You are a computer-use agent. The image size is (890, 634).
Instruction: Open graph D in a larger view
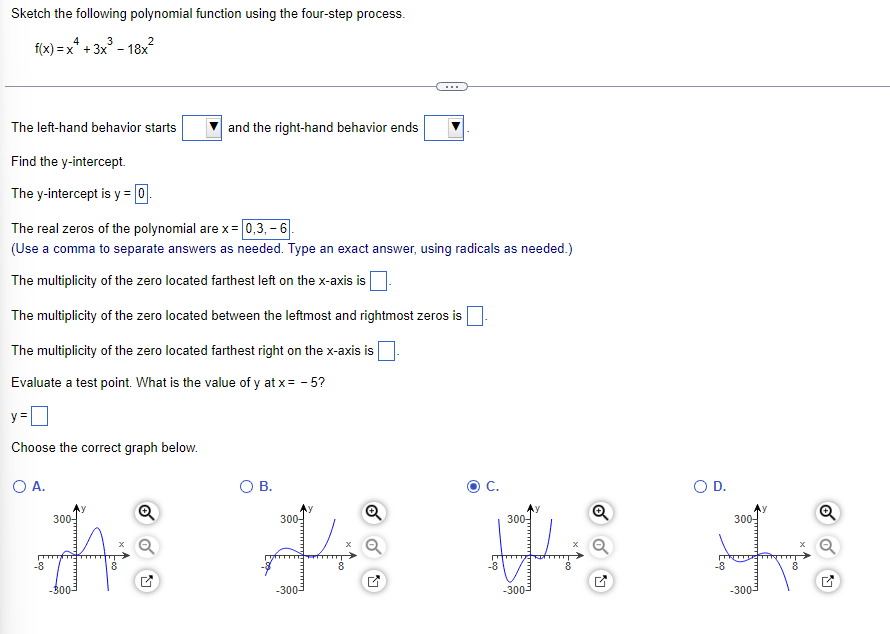coord(827,581)
